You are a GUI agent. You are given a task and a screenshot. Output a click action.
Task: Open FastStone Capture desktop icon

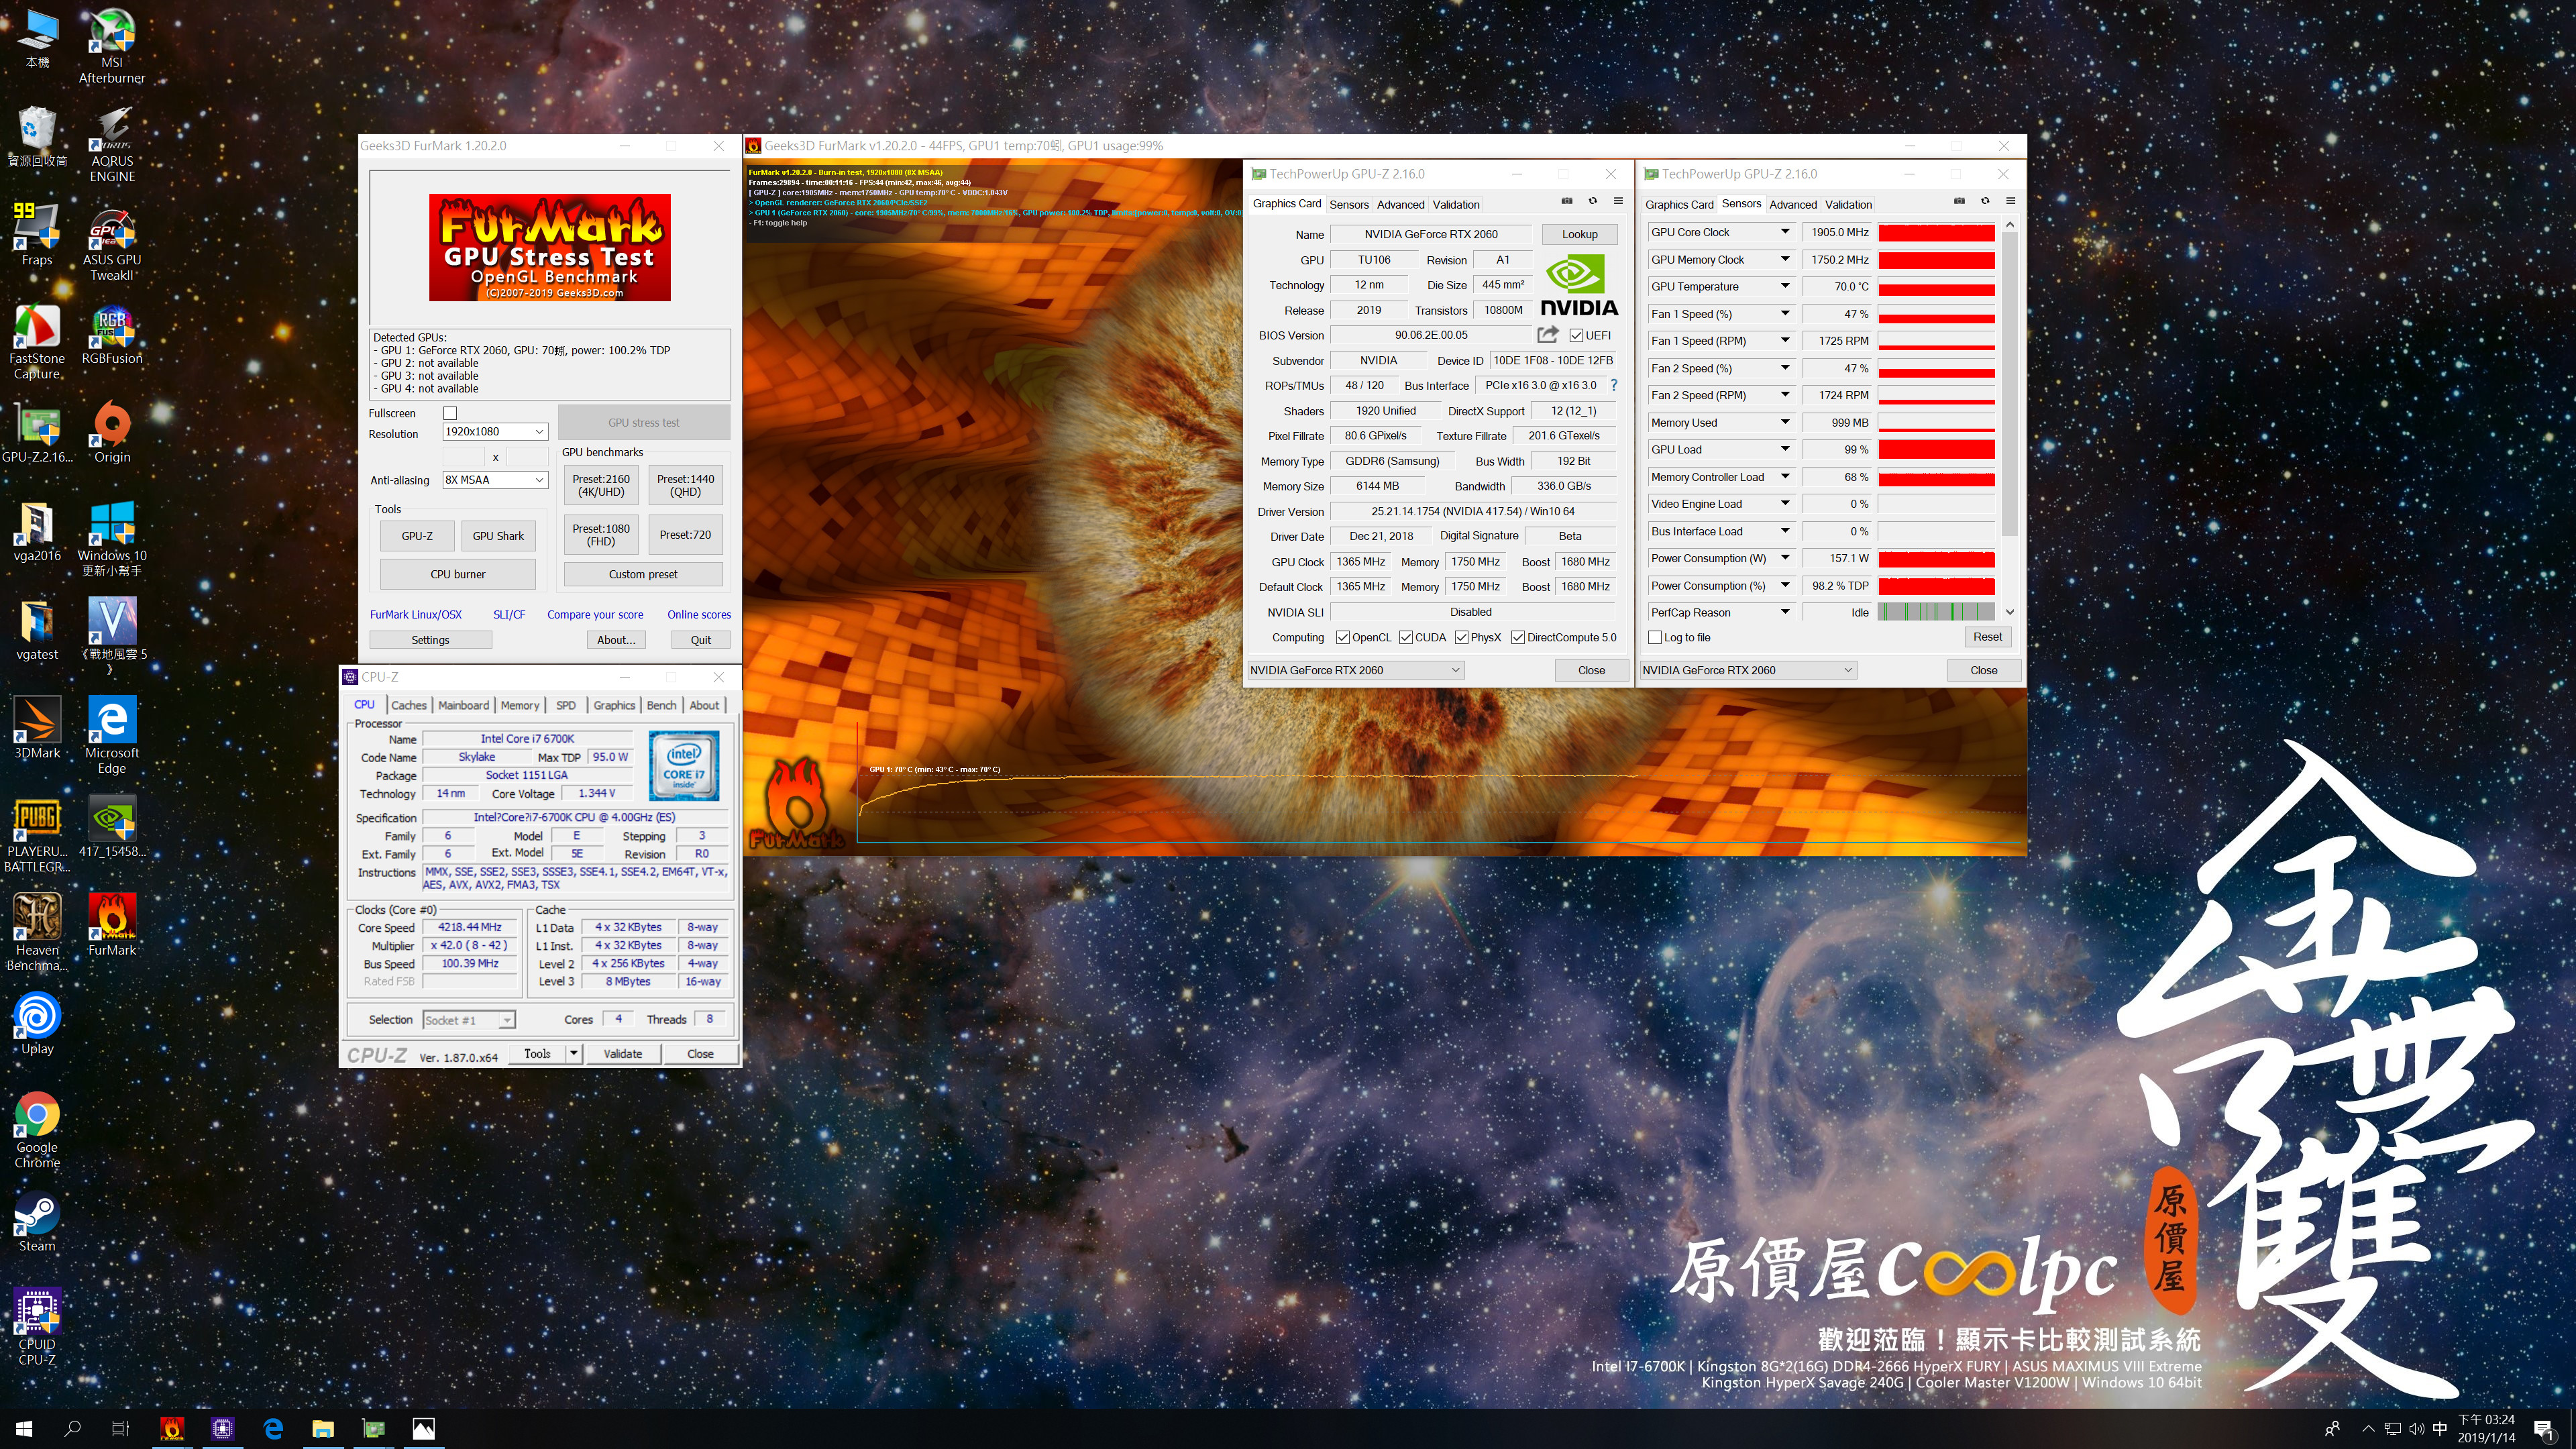click(x=37, y=342)
